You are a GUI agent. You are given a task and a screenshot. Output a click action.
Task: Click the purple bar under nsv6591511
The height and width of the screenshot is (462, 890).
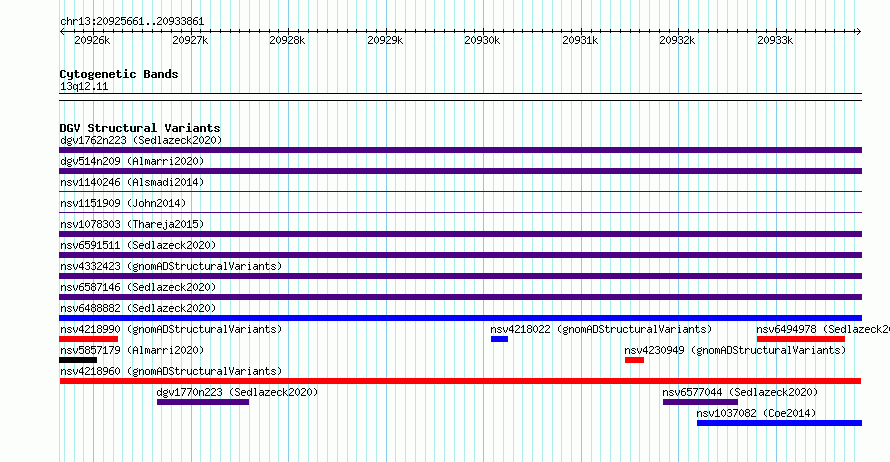point(460,255)
